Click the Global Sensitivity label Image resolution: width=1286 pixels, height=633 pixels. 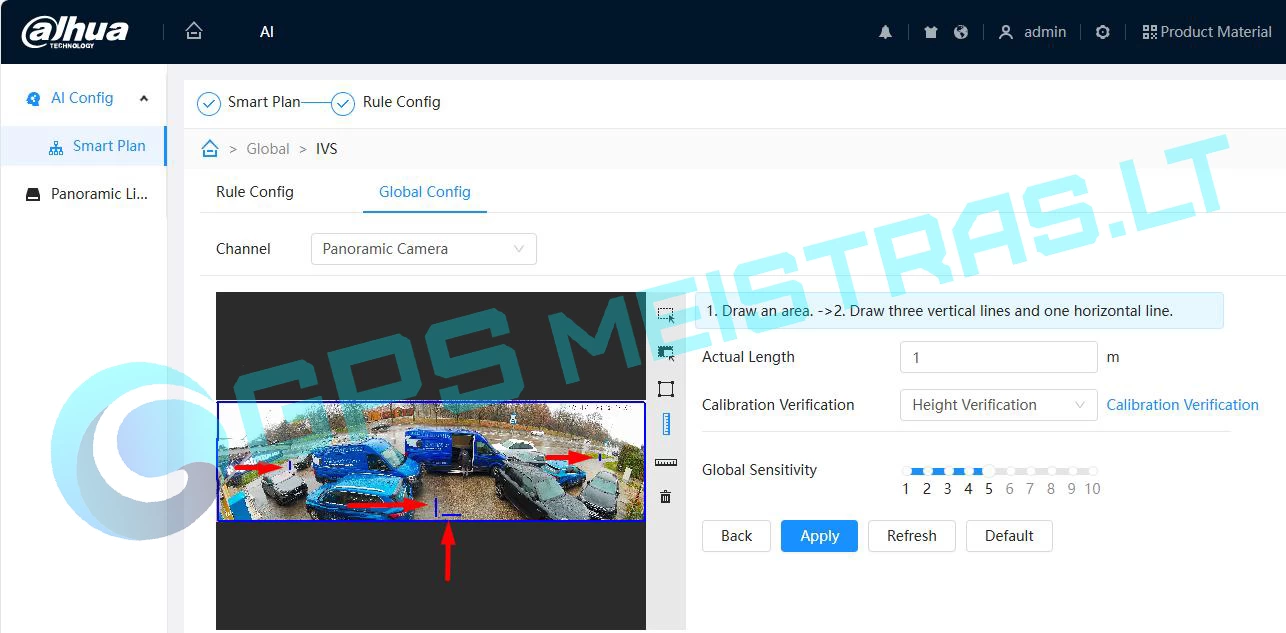pos(760,470)
